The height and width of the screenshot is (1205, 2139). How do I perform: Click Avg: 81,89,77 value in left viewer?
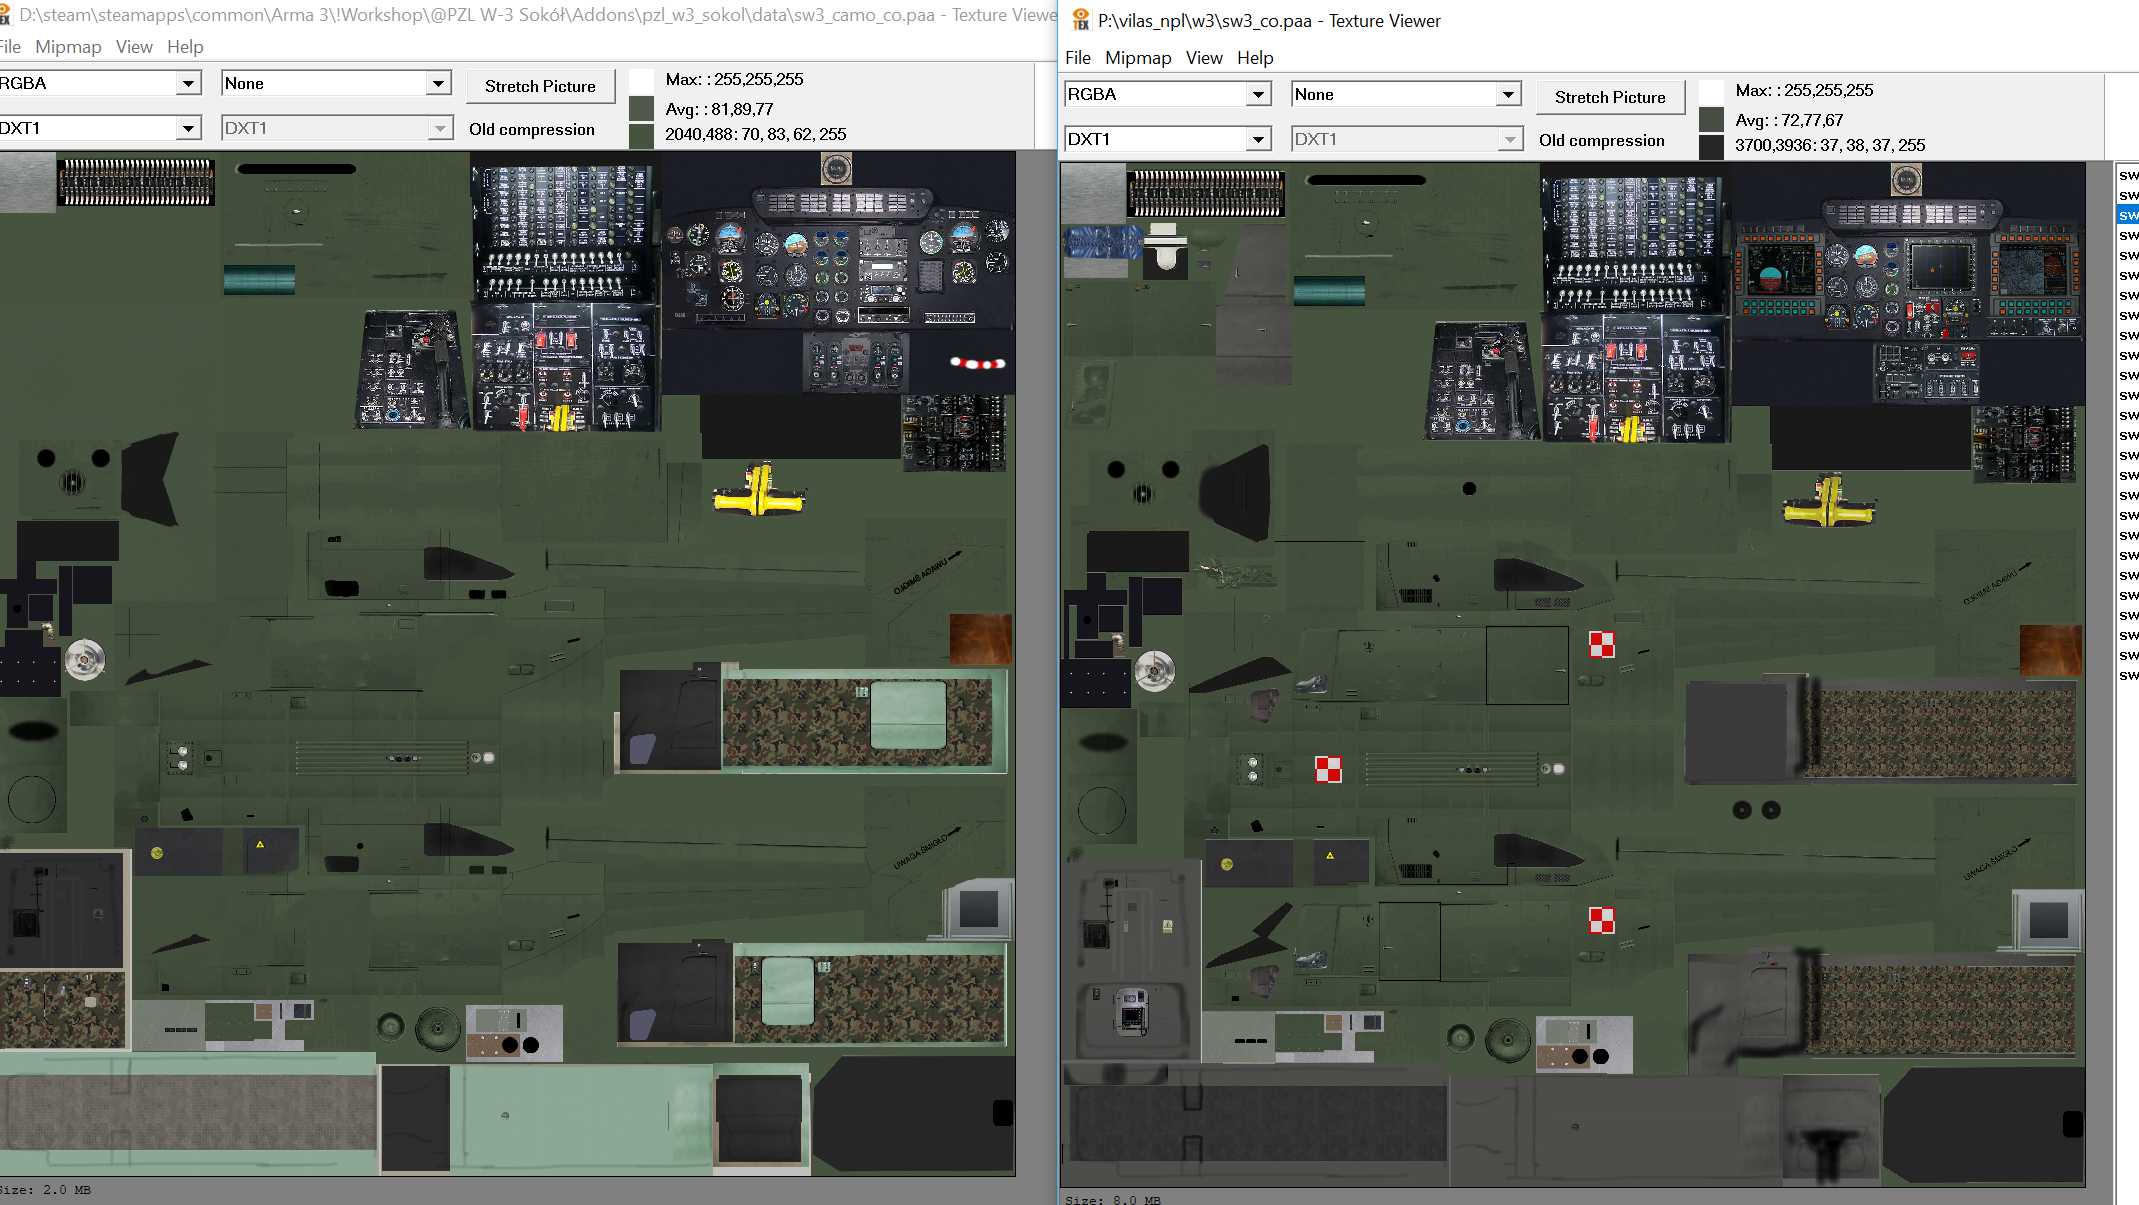tap(720, 109)
